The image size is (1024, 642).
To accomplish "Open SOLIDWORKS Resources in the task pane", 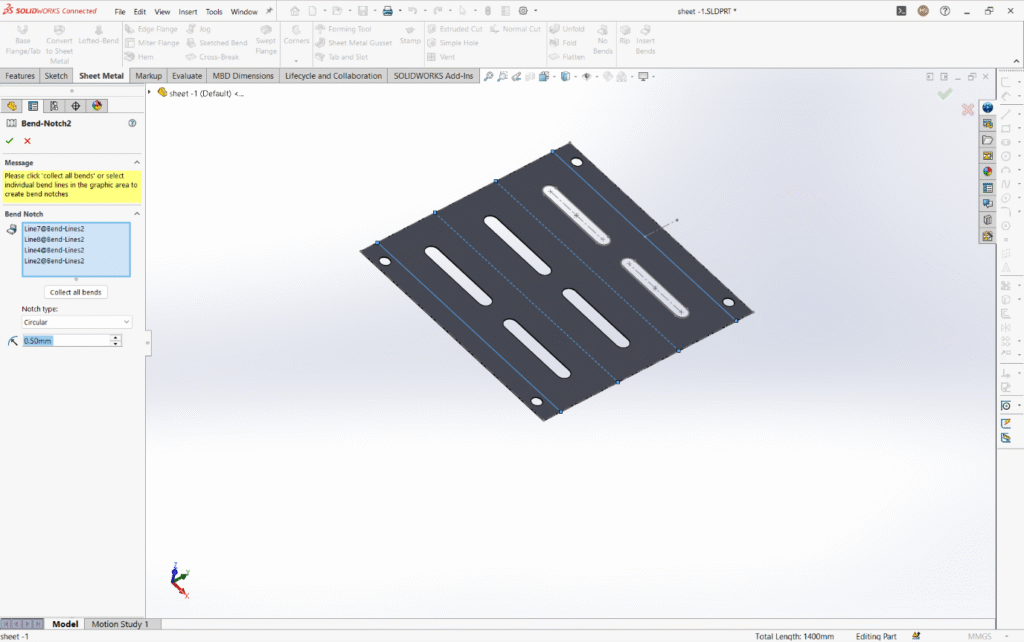I will (x=988, y=108).
